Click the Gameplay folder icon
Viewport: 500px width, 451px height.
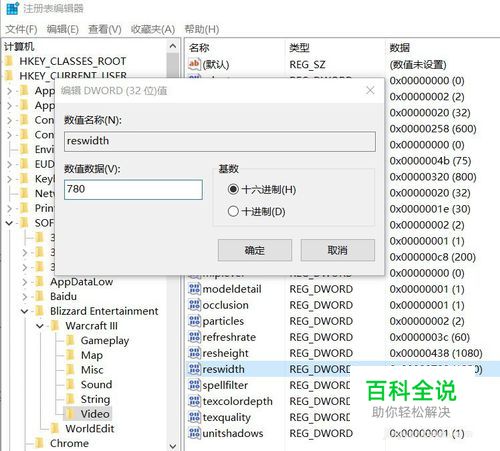70,340
